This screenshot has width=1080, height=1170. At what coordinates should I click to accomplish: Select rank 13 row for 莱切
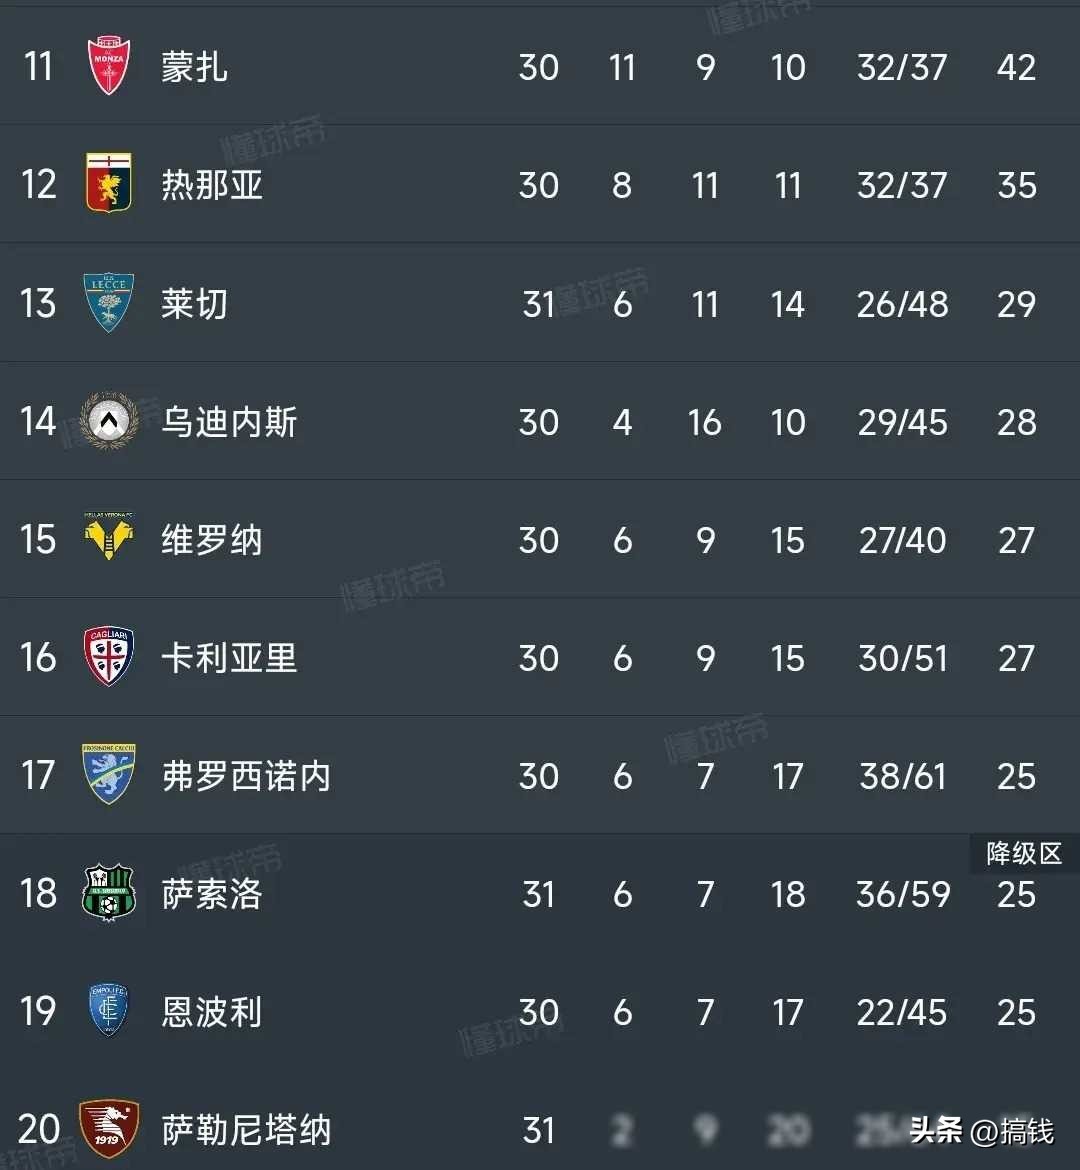(x=38, y=303)
